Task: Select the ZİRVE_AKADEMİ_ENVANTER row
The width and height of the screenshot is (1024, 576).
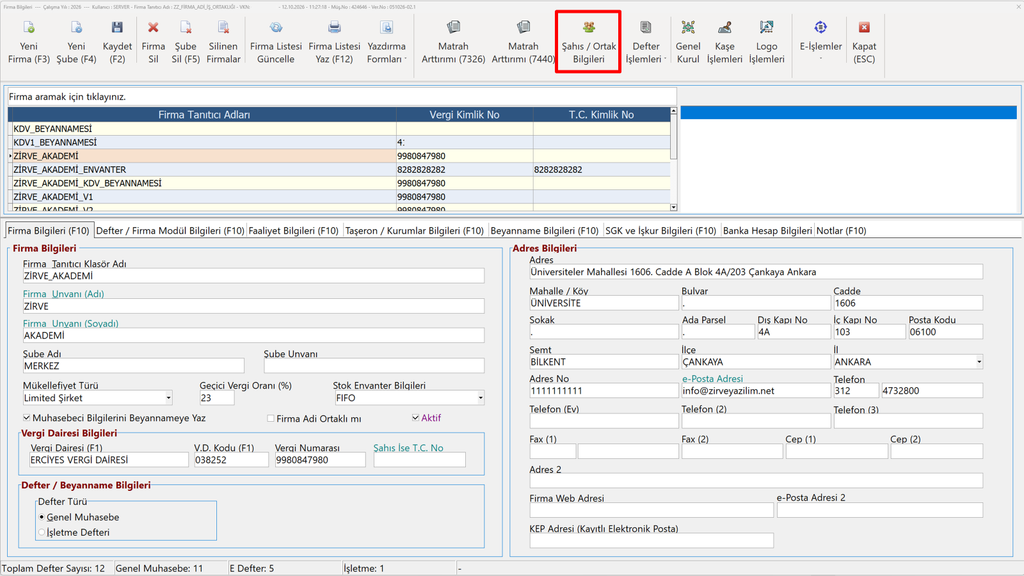Action: click(x=339, y=170)
